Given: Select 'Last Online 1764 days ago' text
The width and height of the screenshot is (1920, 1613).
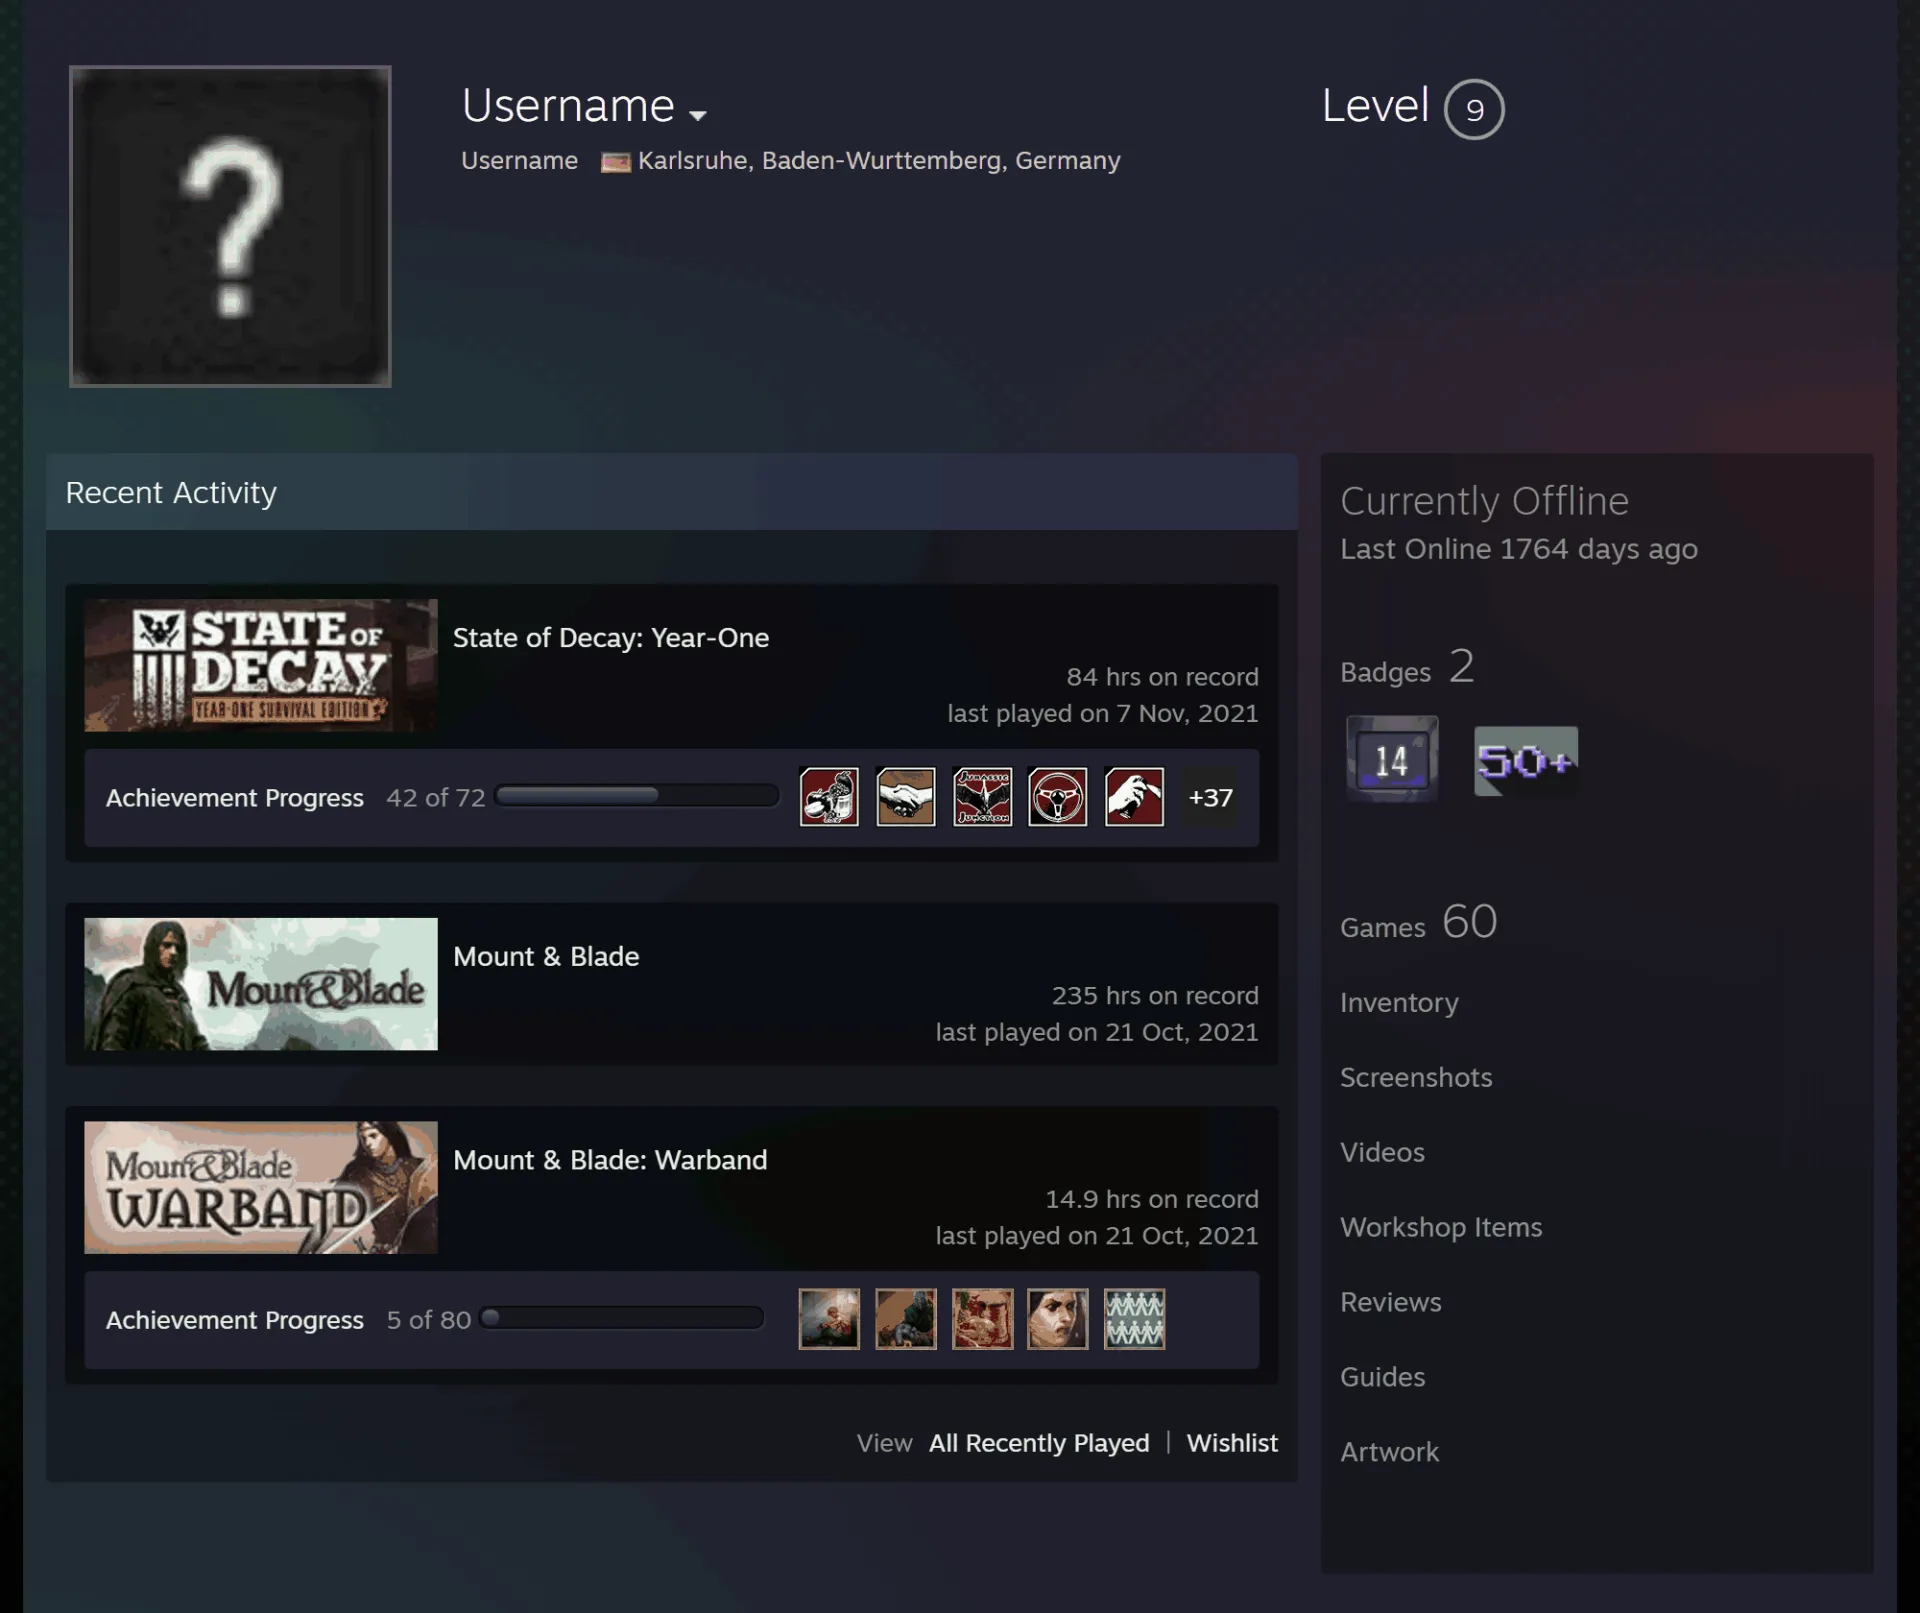Looking at the screenshot, I should pos(1519,549).
